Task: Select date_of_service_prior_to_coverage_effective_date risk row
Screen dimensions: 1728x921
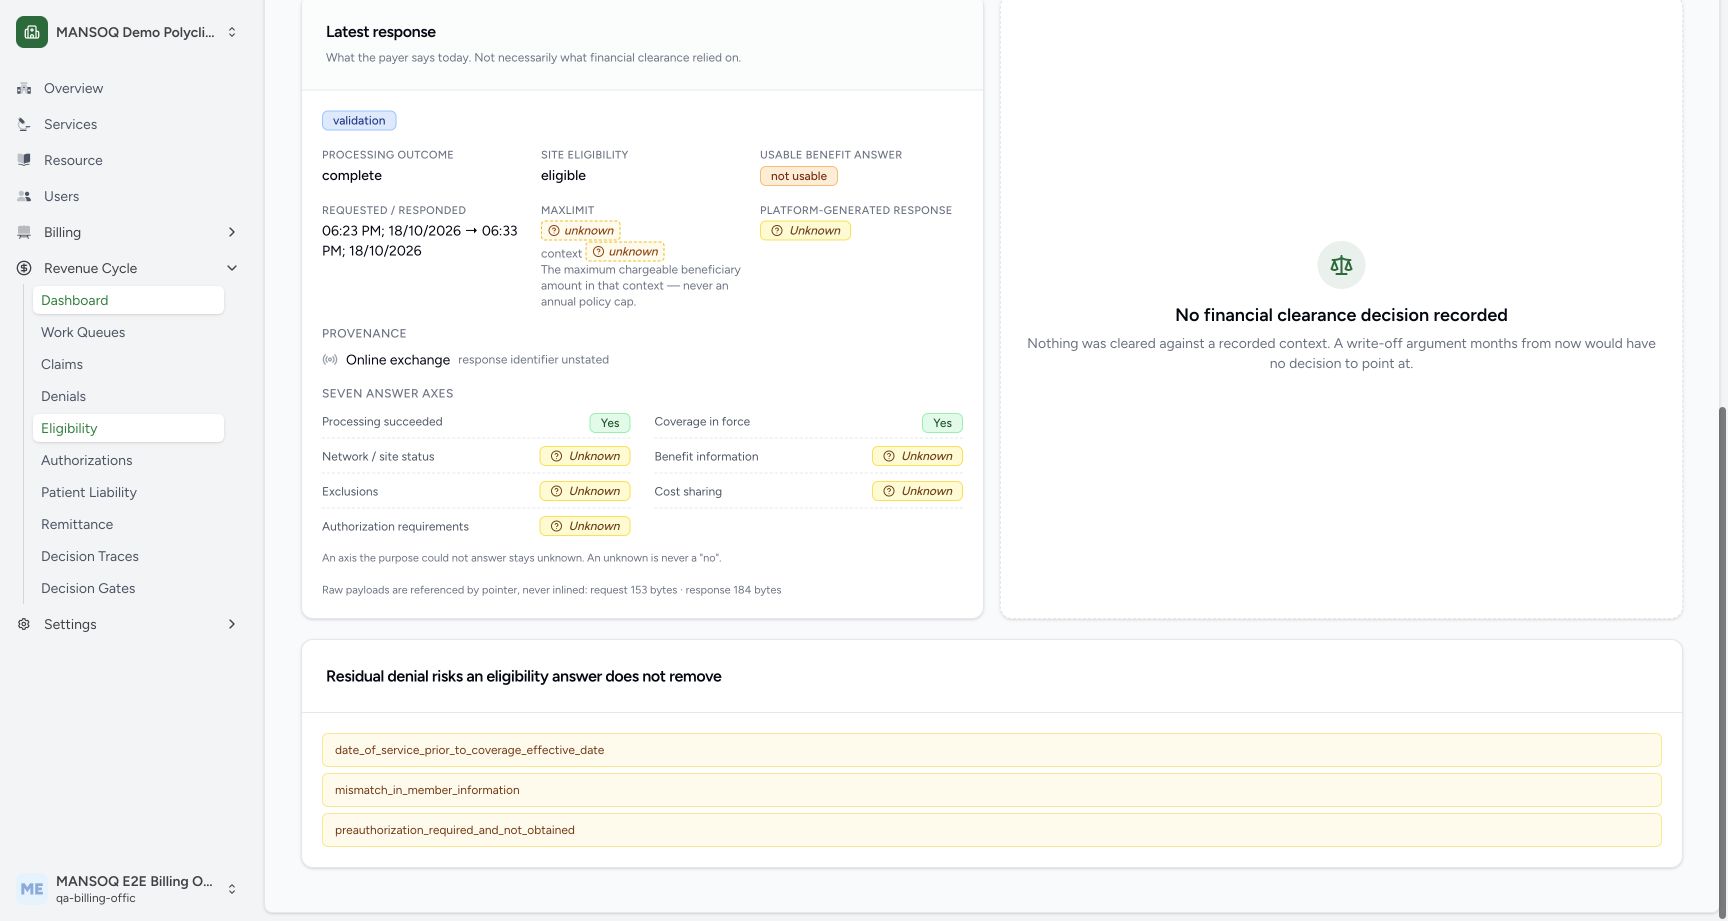Action: (x=991, y=750)
